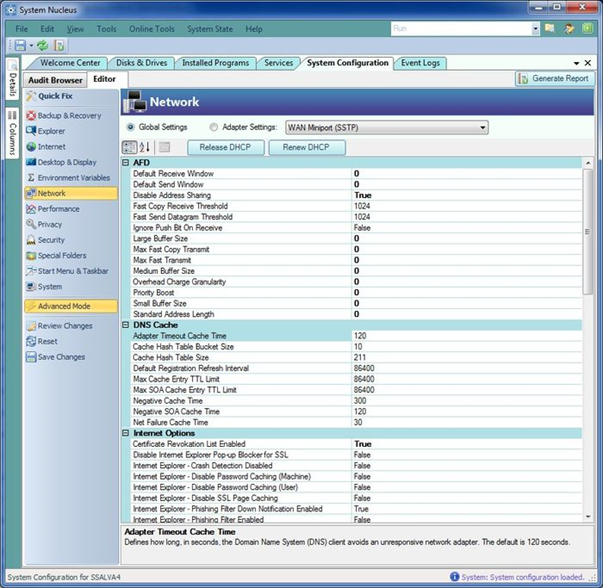Collapse the DNS Cache property group
The width and height of the screenshot is (603, 588).
pos(126,325)
